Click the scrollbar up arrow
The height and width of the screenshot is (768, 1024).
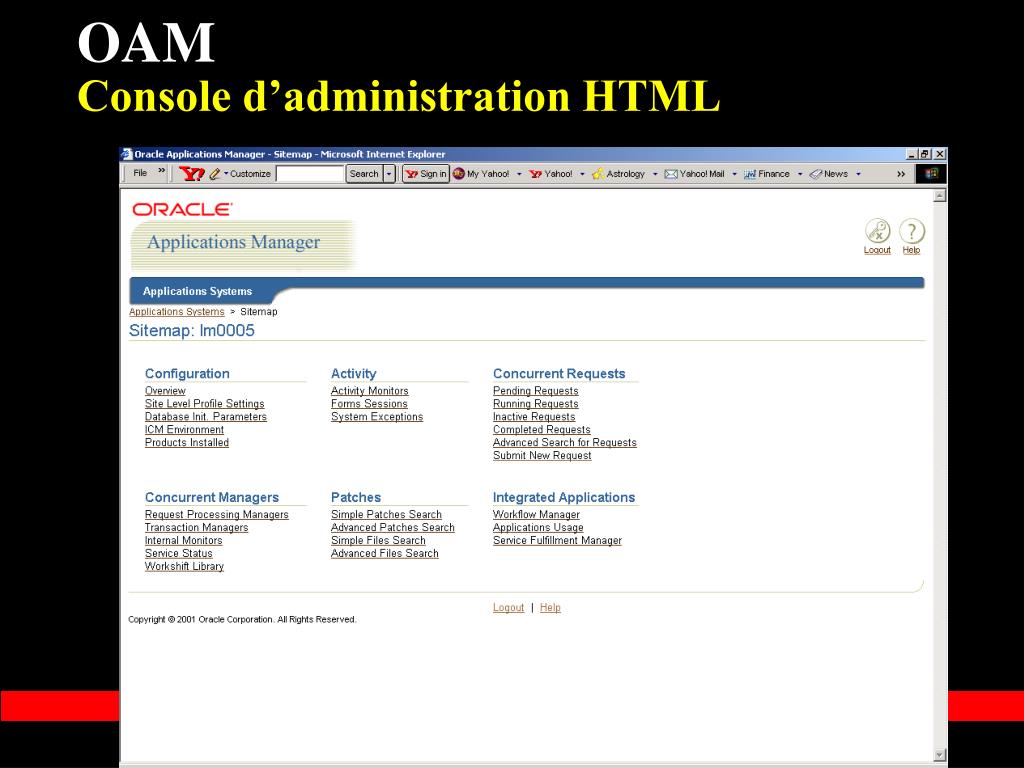(x=940, y=196)
